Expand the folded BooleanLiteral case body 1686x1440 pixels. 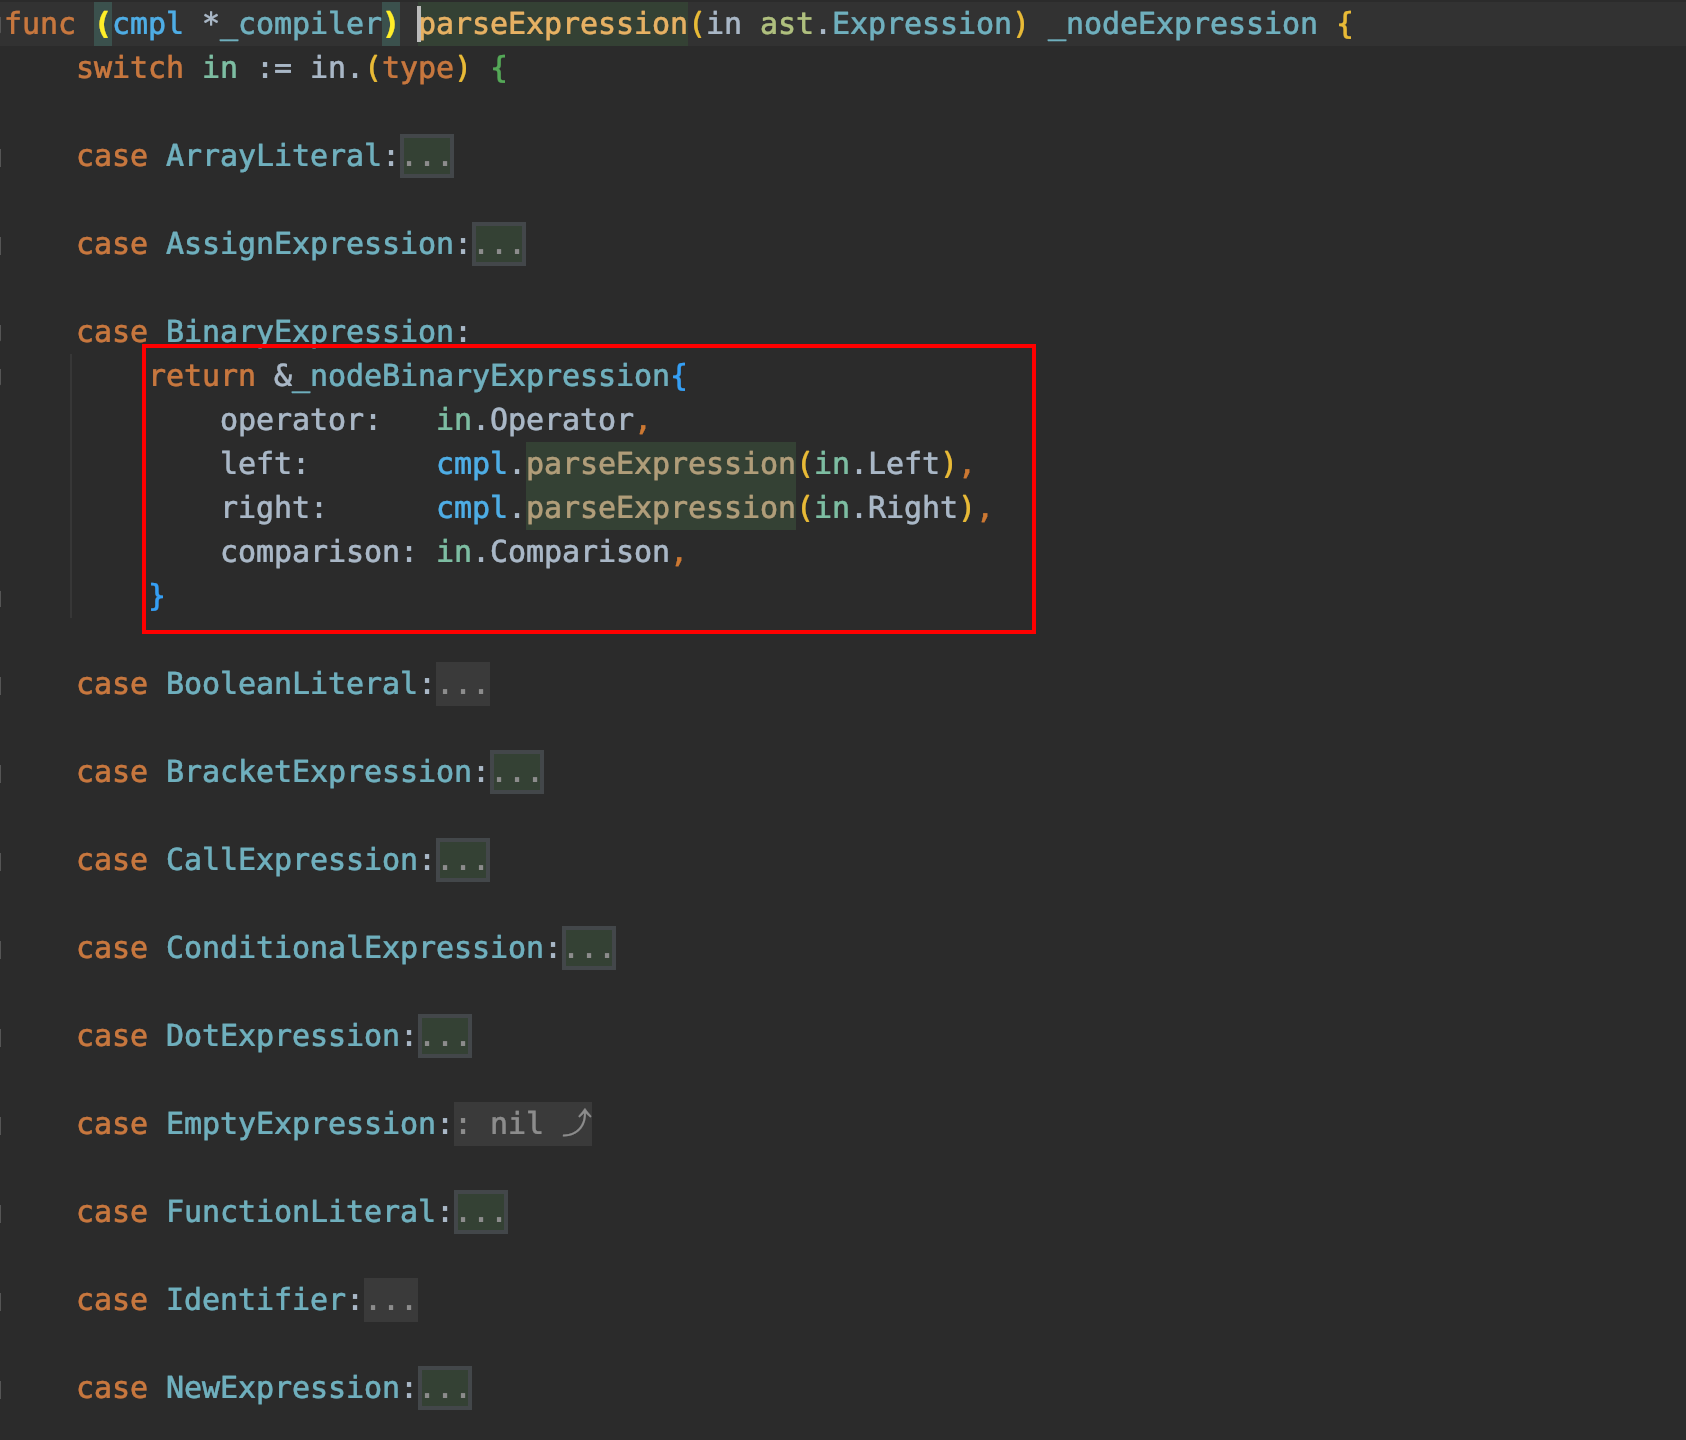coord(463,684)
